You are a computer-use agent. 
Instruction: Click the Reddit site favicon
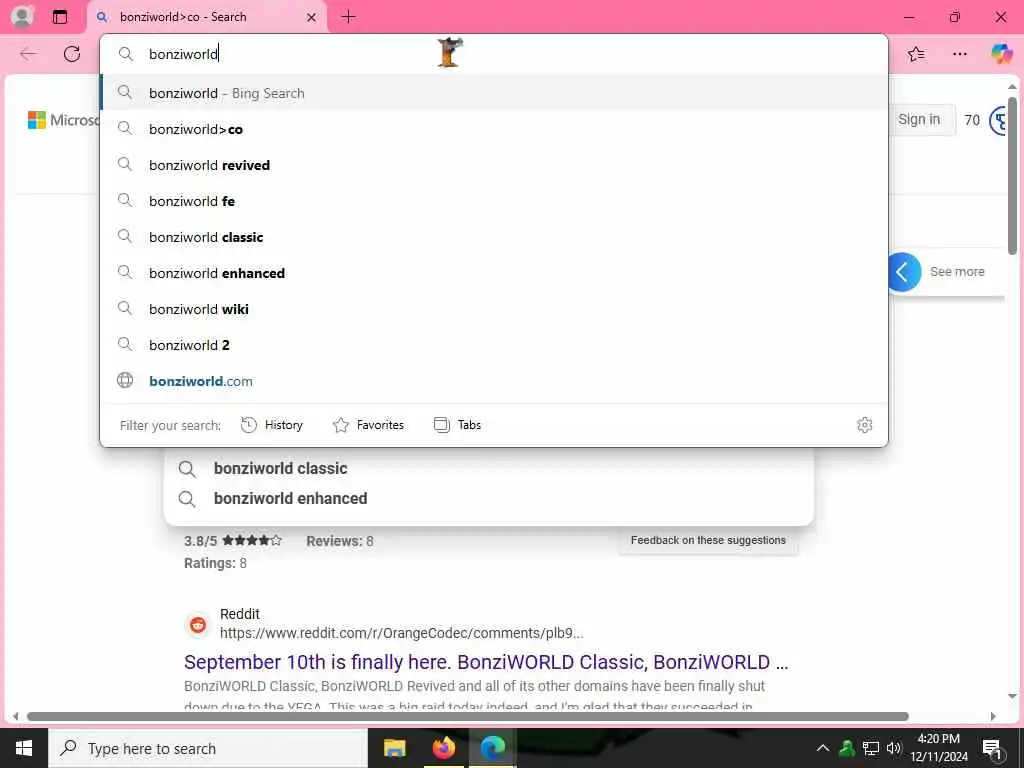click(x=198, y=624)
